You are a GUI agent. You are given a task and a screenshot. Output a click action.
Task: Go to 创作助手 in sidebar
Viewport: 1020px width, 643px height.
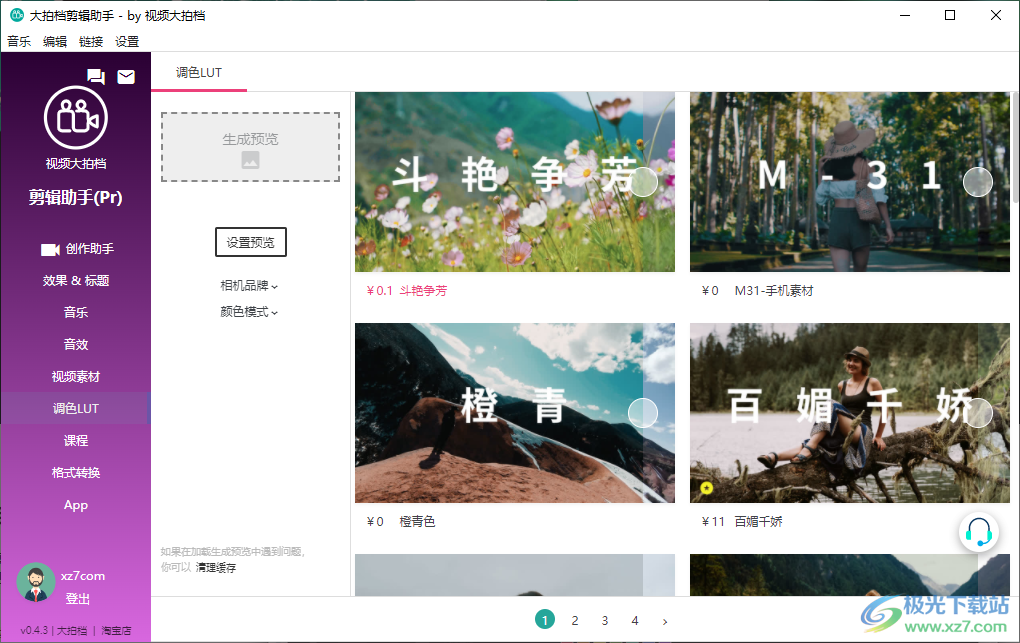coord(76,249)
